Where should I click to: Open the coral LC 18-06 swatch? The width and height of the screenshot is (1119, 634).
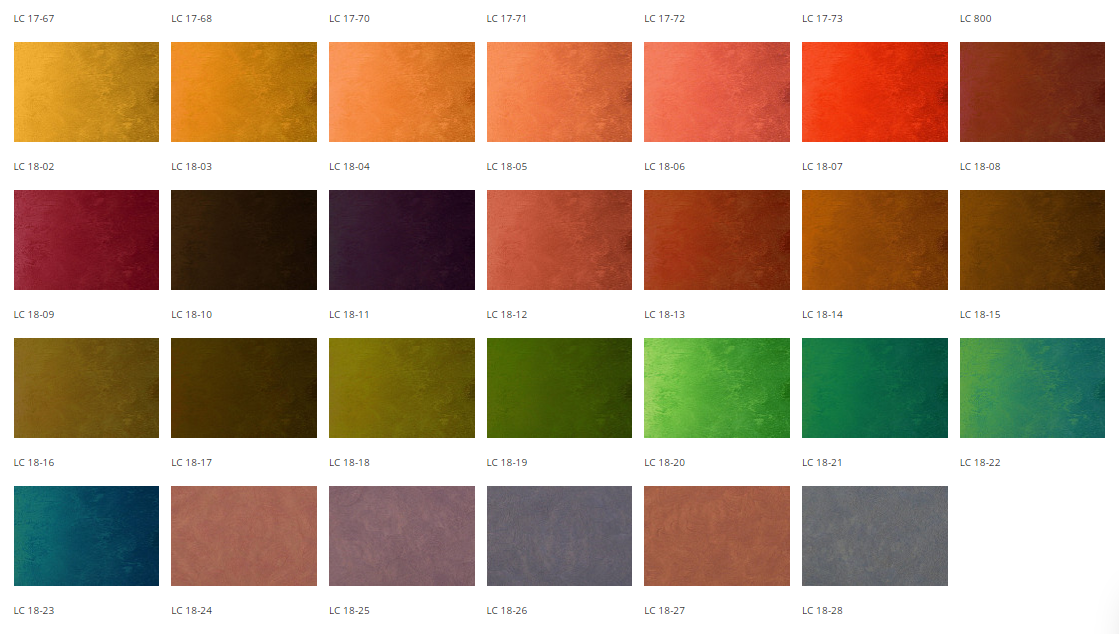pyautogui.click(x=717, y=92)
